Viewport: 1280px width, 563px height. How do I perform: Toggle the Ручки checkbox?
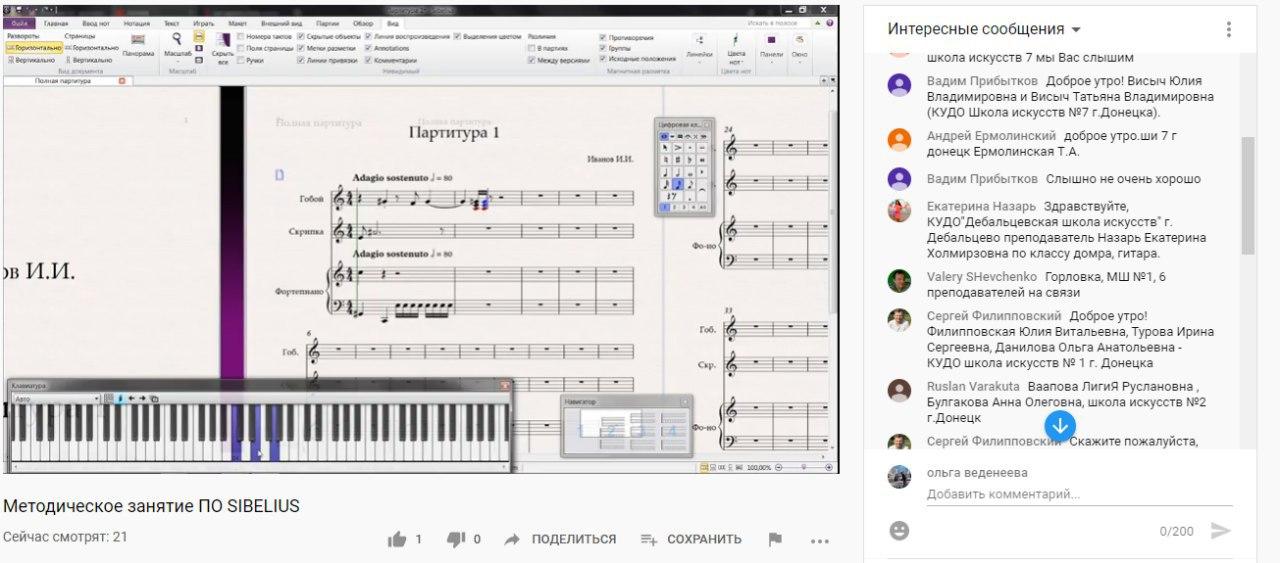point(240,60)
